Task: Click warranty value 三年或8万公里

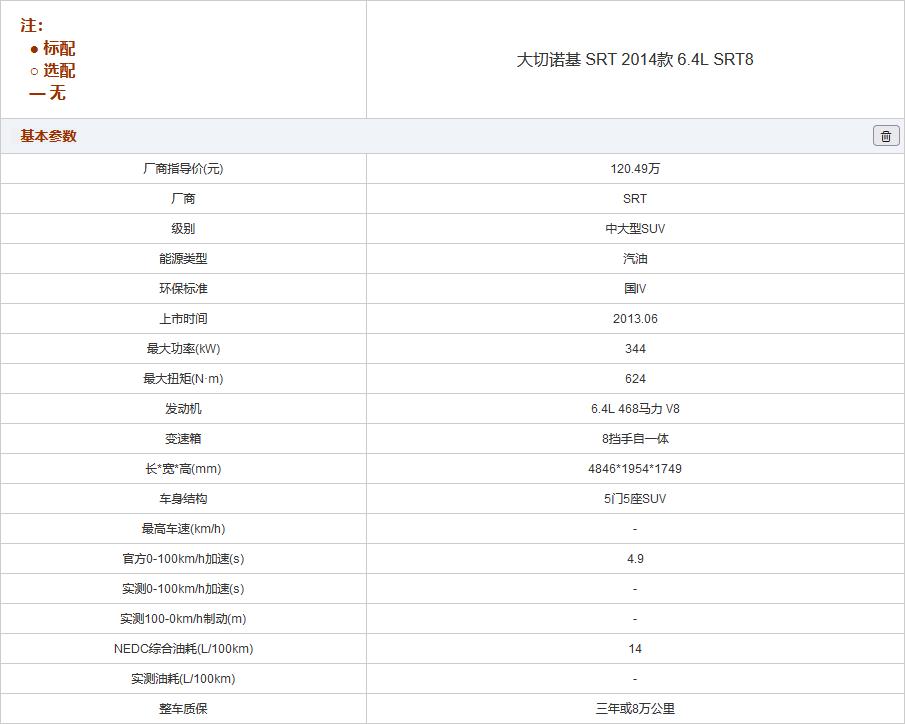Action: coord(635,709)
